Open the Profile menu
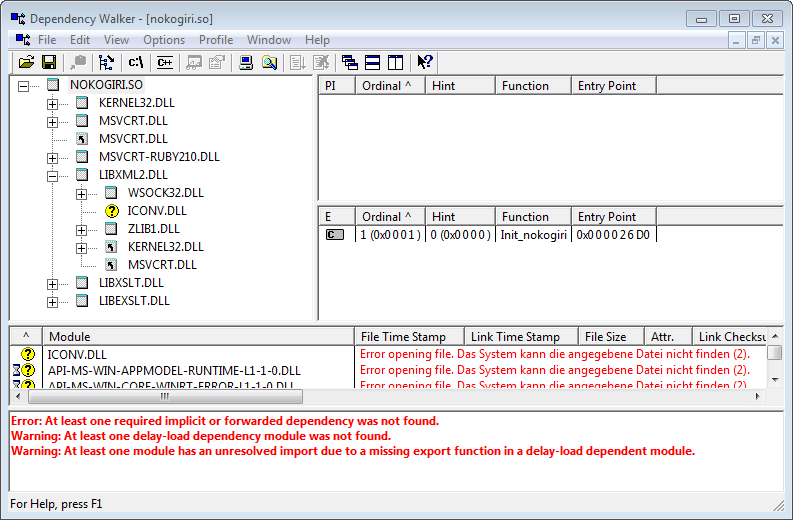793x520 pixels. (216, 39)
